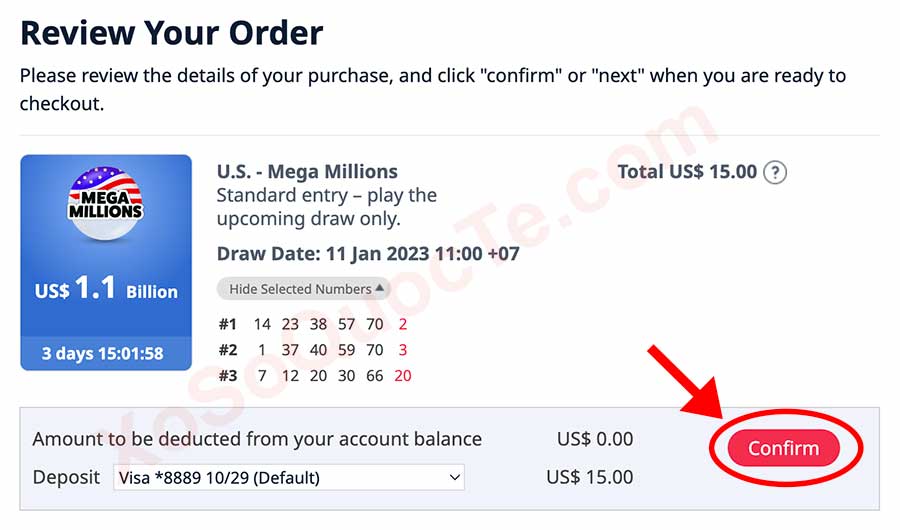
Task: Click the US$ 1.1 Billion jackpot amount
Action: point(106,290)
